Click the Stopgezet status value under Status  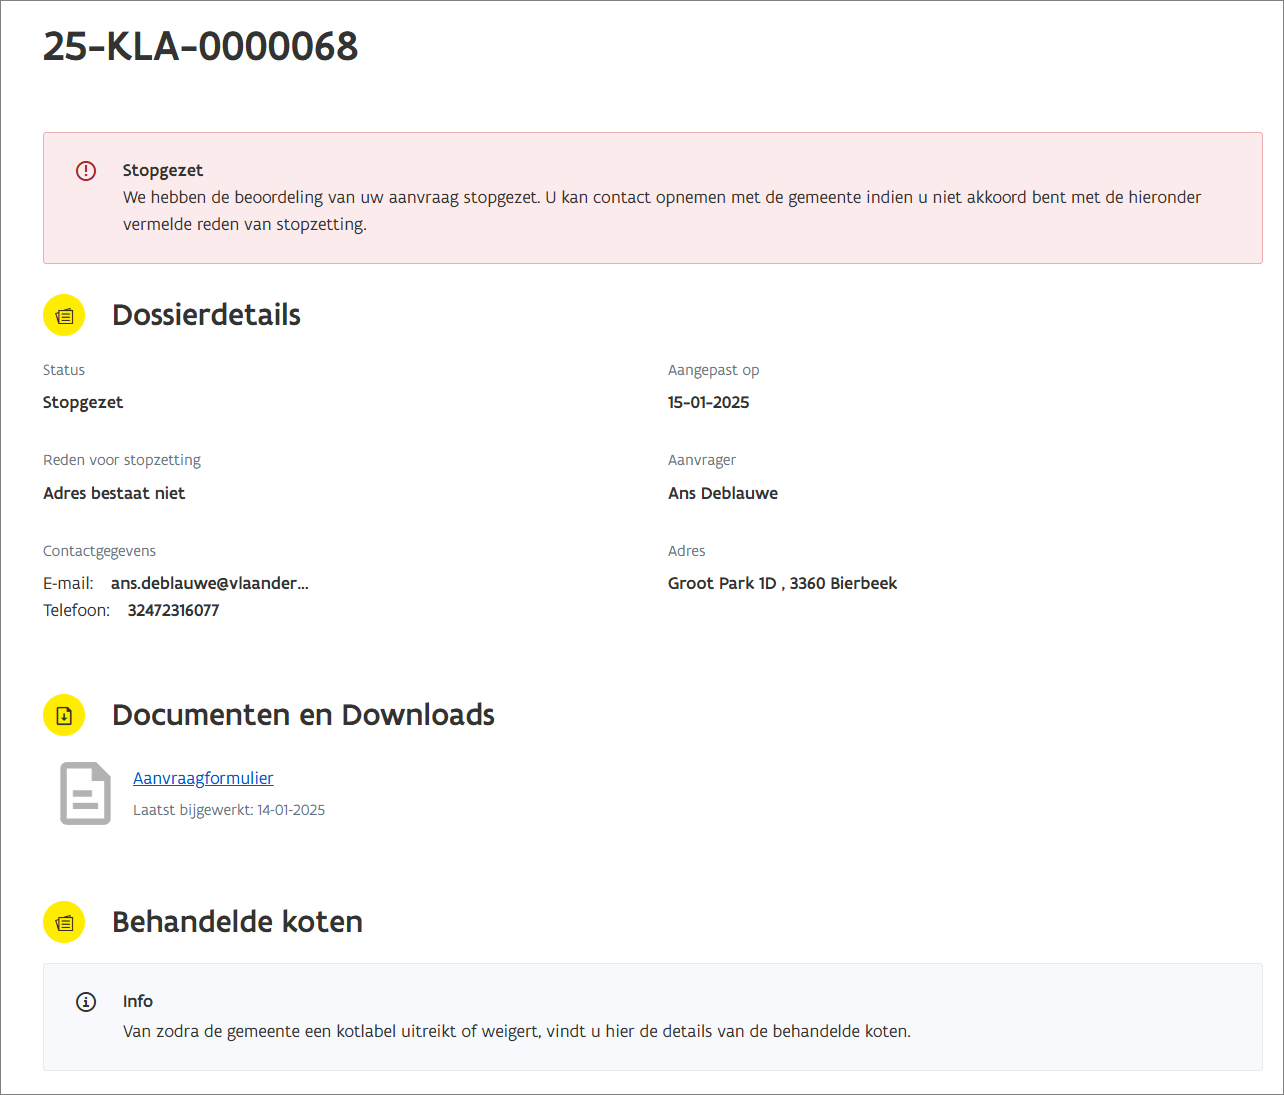[x=83, y=402]
